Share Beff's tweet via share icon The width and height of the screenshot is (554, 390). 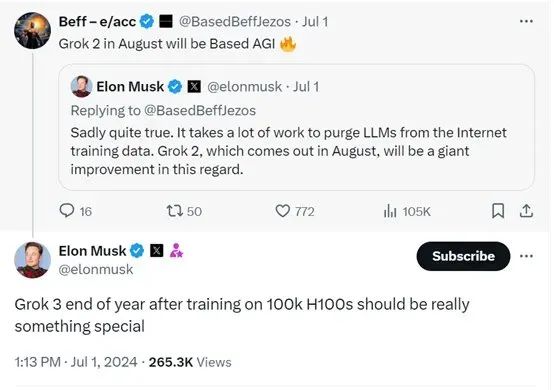tap(526, 211)
